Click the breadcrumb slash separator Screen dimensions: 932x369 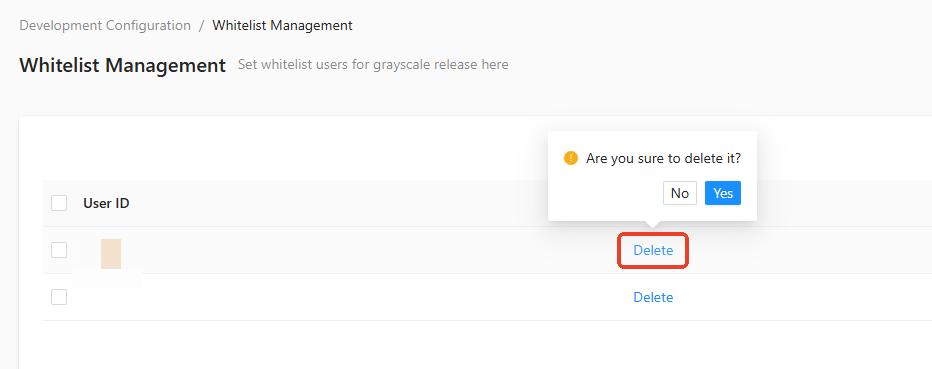[201, 26]
